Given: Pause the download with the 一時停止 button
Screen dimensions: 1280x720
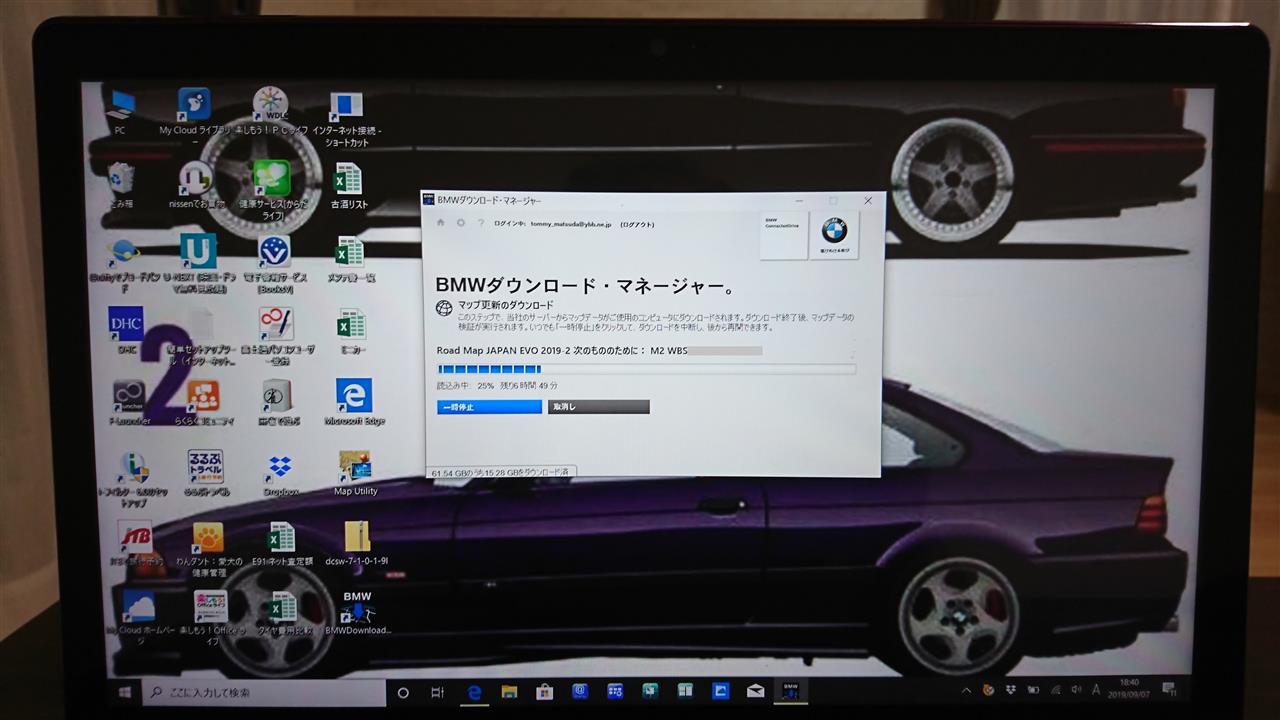Looking at the screenshot, I should coord(489,407).
